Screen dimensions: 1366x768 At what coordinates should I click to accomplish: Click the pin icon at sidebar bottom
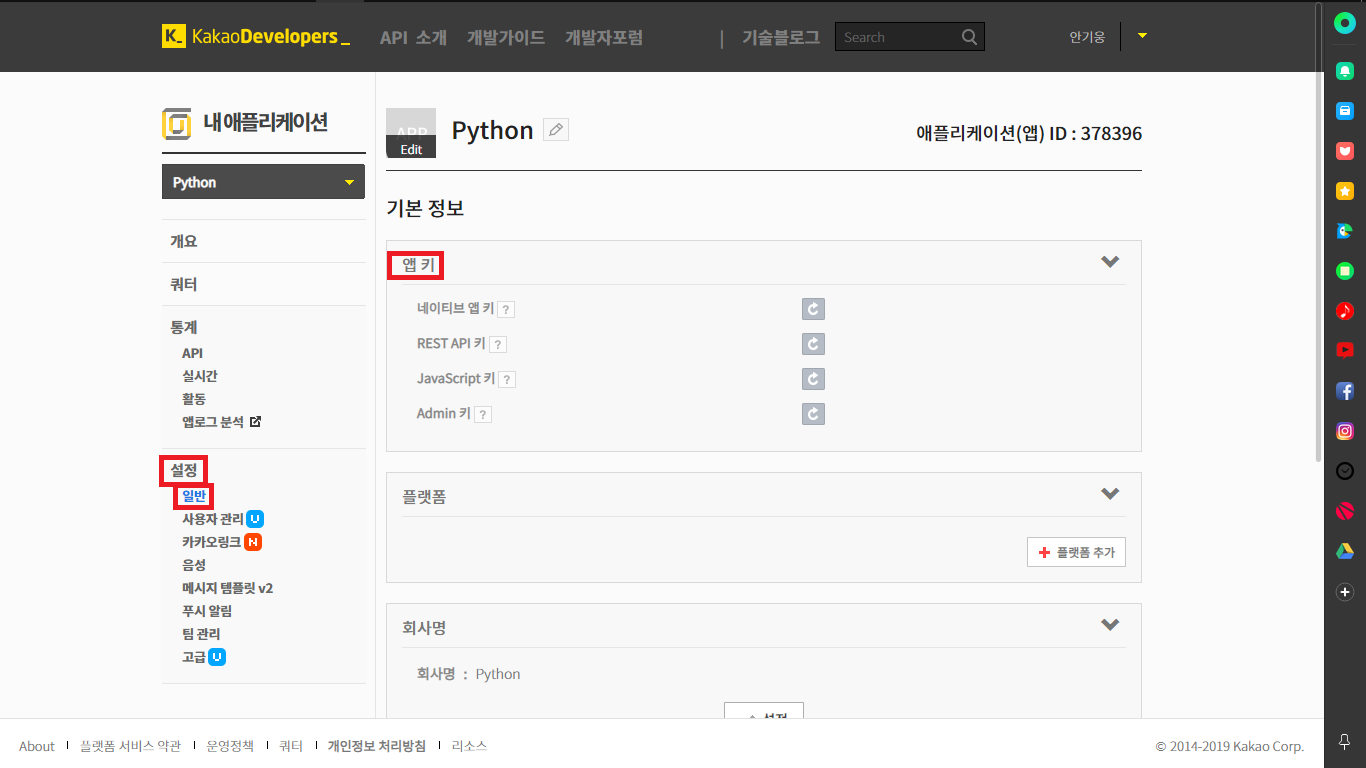(x=1345, y=742)
